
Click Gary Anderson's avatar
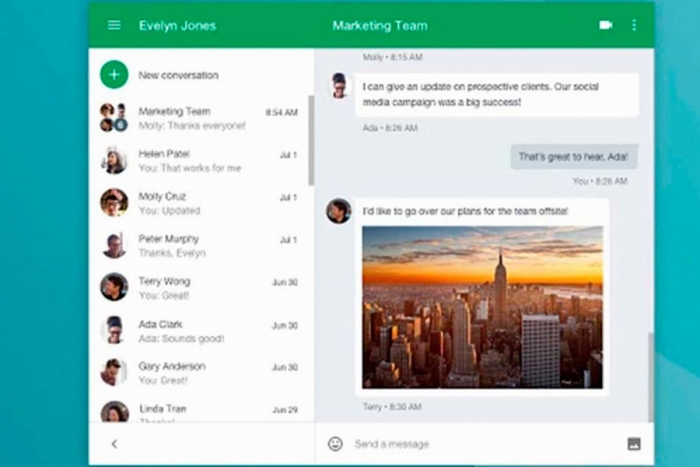click(114, 372)
